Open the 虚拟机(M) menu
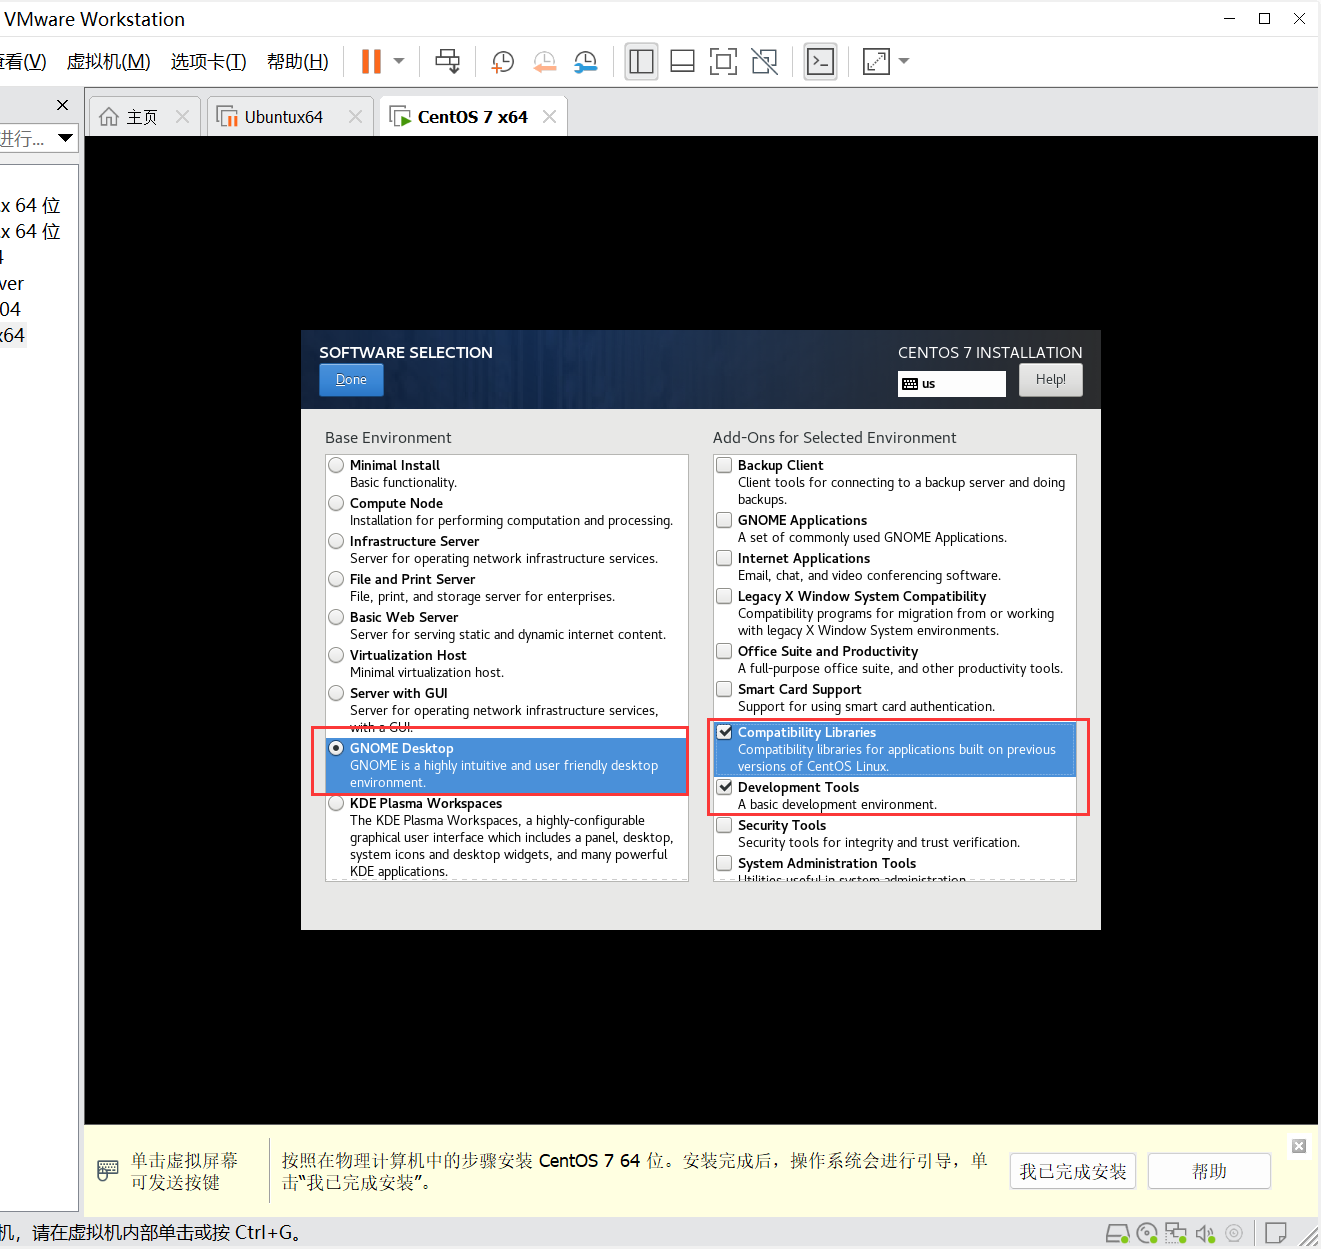 pos(109,62)
